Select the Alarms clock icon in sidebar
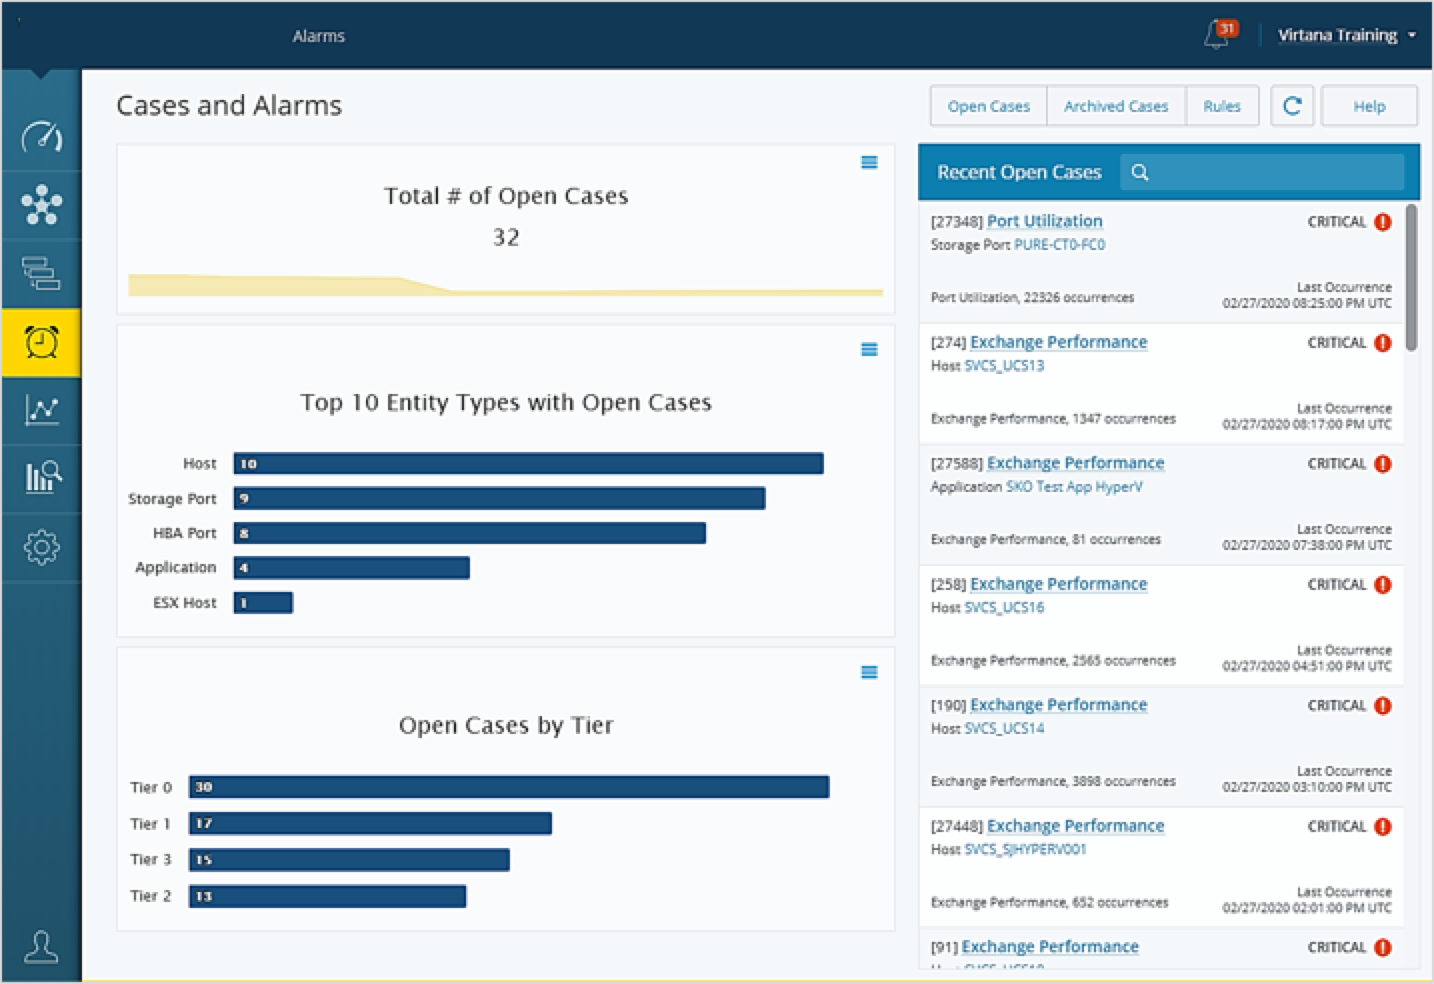Image resolution: width=1434 pixels, height=984 pixels. 41,342
